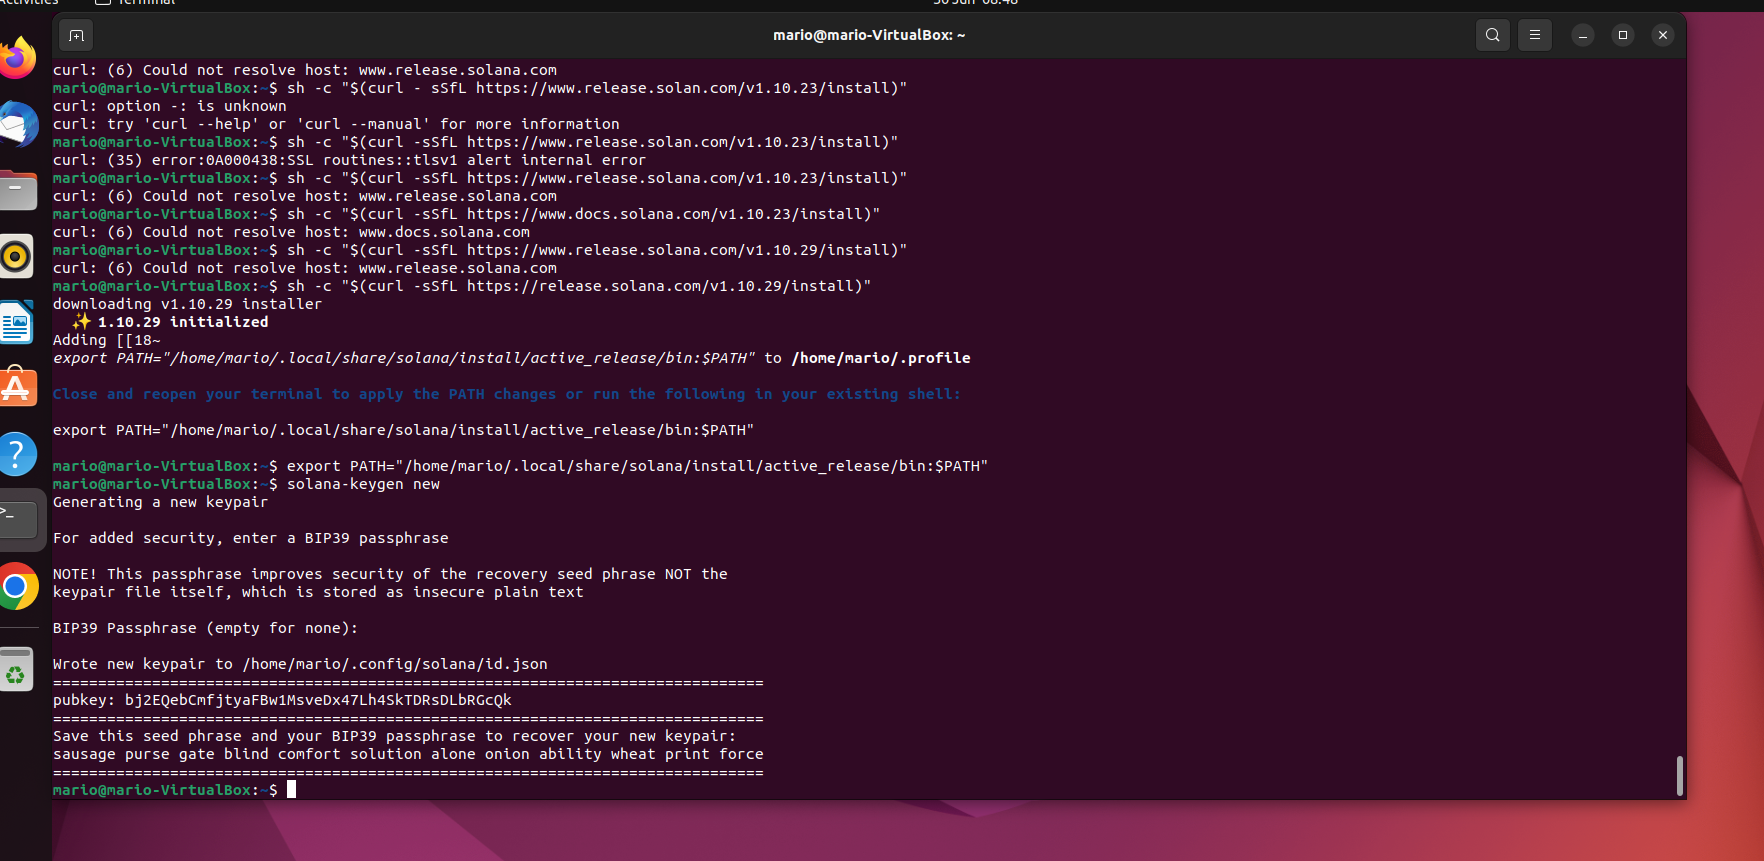Click 'For added security, enter a BIP39 passphrase'
1764x861 pixels.
tap(250, 538)
